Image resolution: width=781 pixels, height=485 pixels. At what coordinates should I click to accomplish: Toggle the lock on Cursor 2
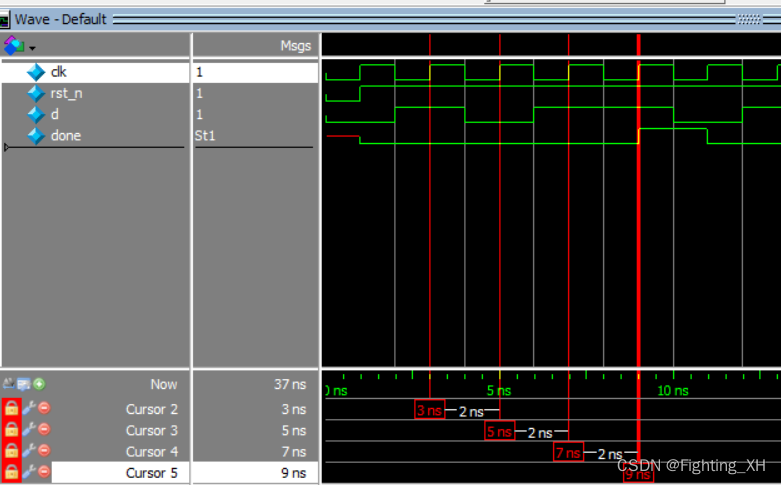11,409
